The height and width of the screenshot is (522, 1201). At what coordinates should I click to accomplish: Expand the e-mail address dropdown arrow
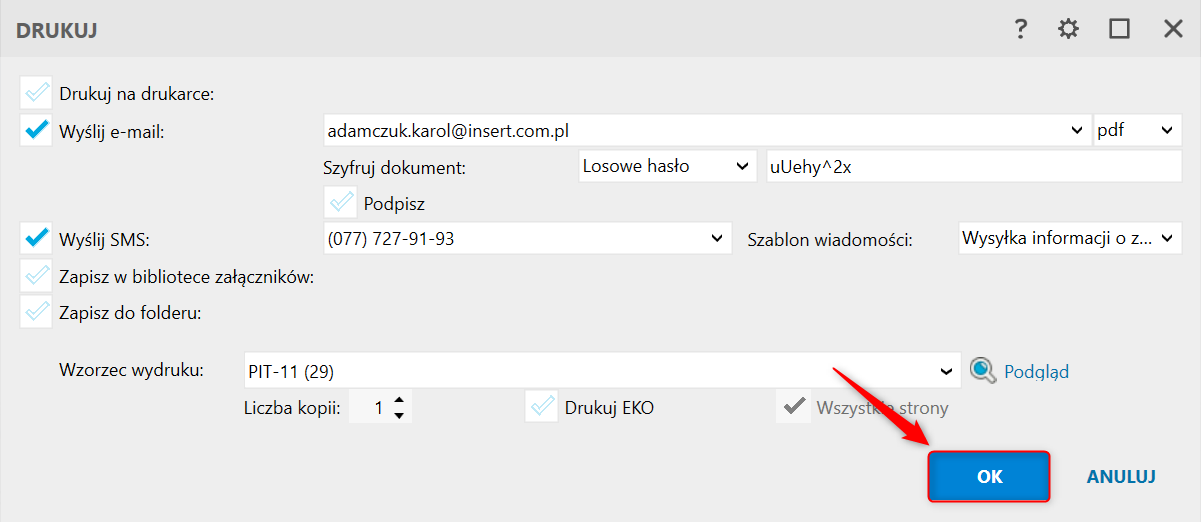(1077, 130)
